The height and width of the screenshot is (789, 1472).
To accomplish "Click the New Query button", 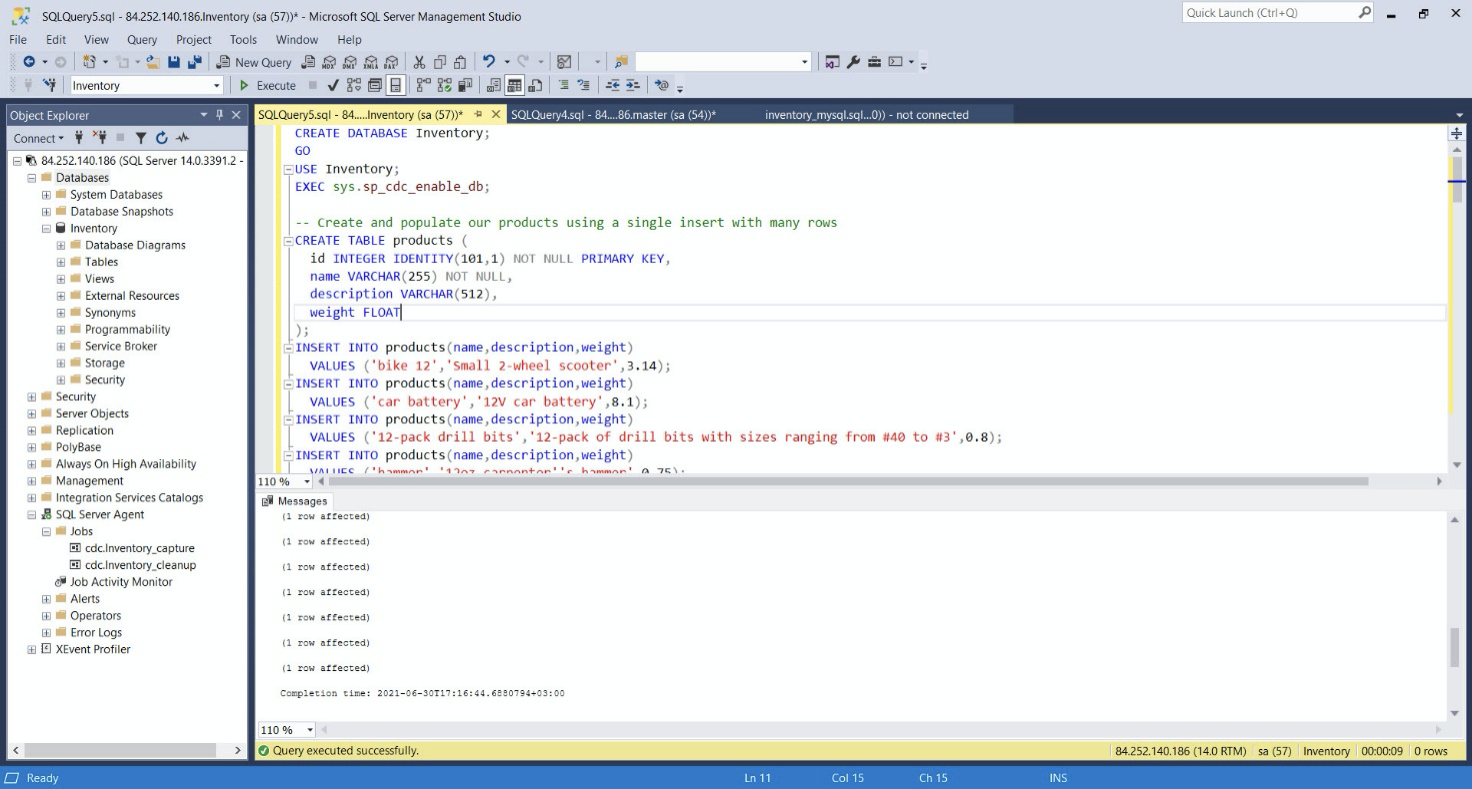I will (x=253, y=62).
